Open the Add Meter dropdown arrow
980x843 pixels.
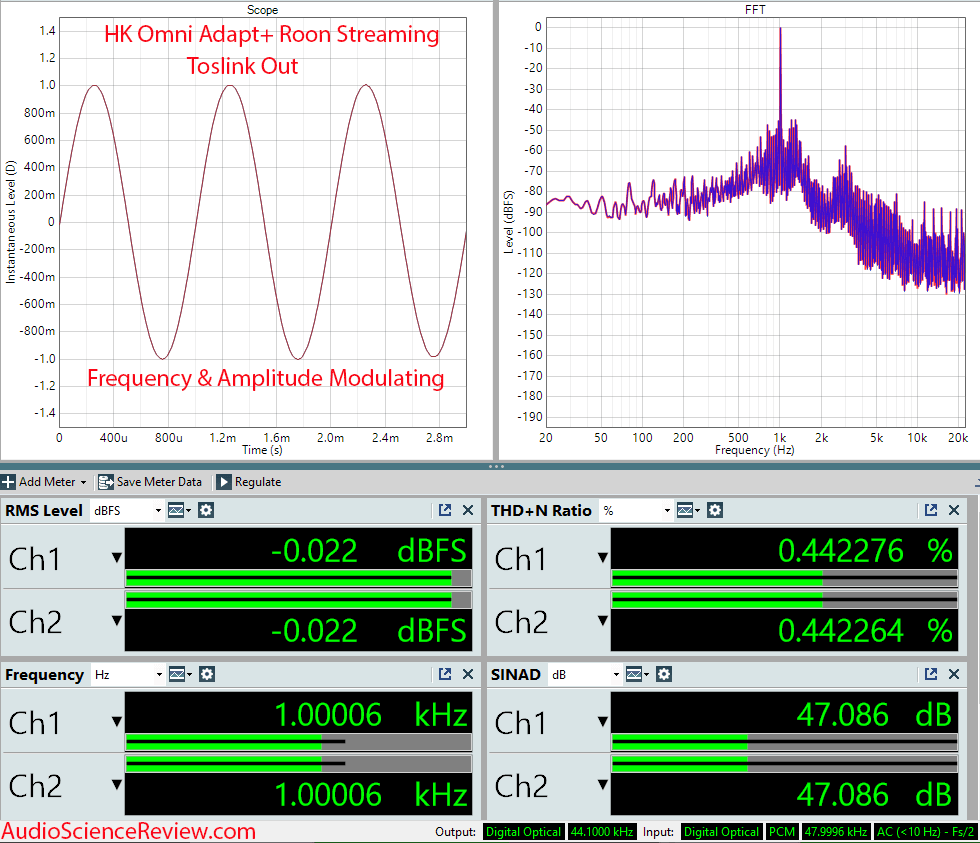click(83, 482)
